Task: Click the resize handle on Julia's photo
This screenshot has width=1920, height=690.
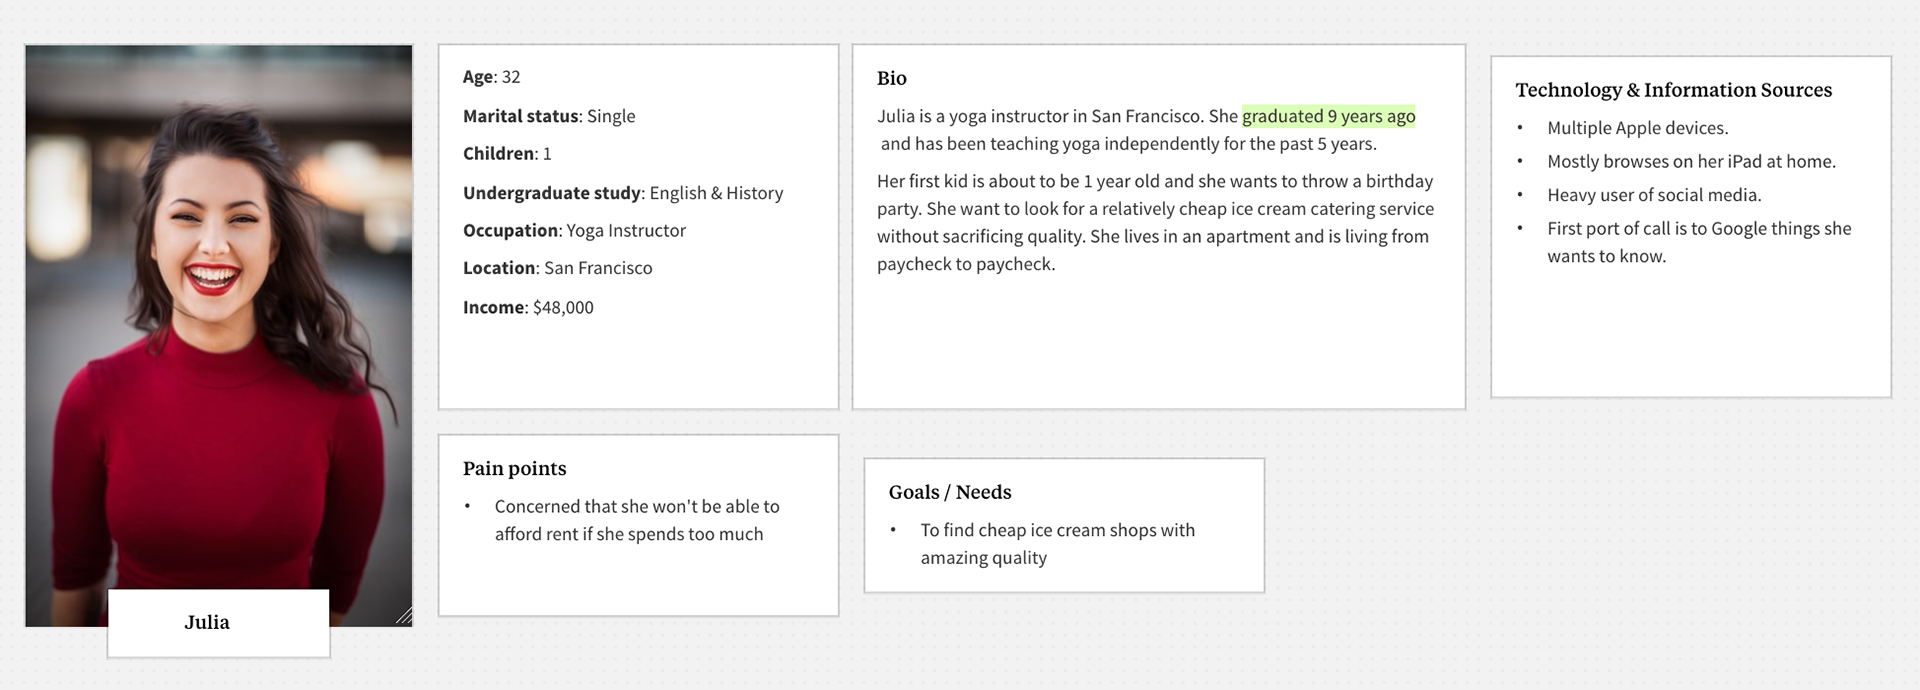Action: pyautogui.click(x=403, y=616)
